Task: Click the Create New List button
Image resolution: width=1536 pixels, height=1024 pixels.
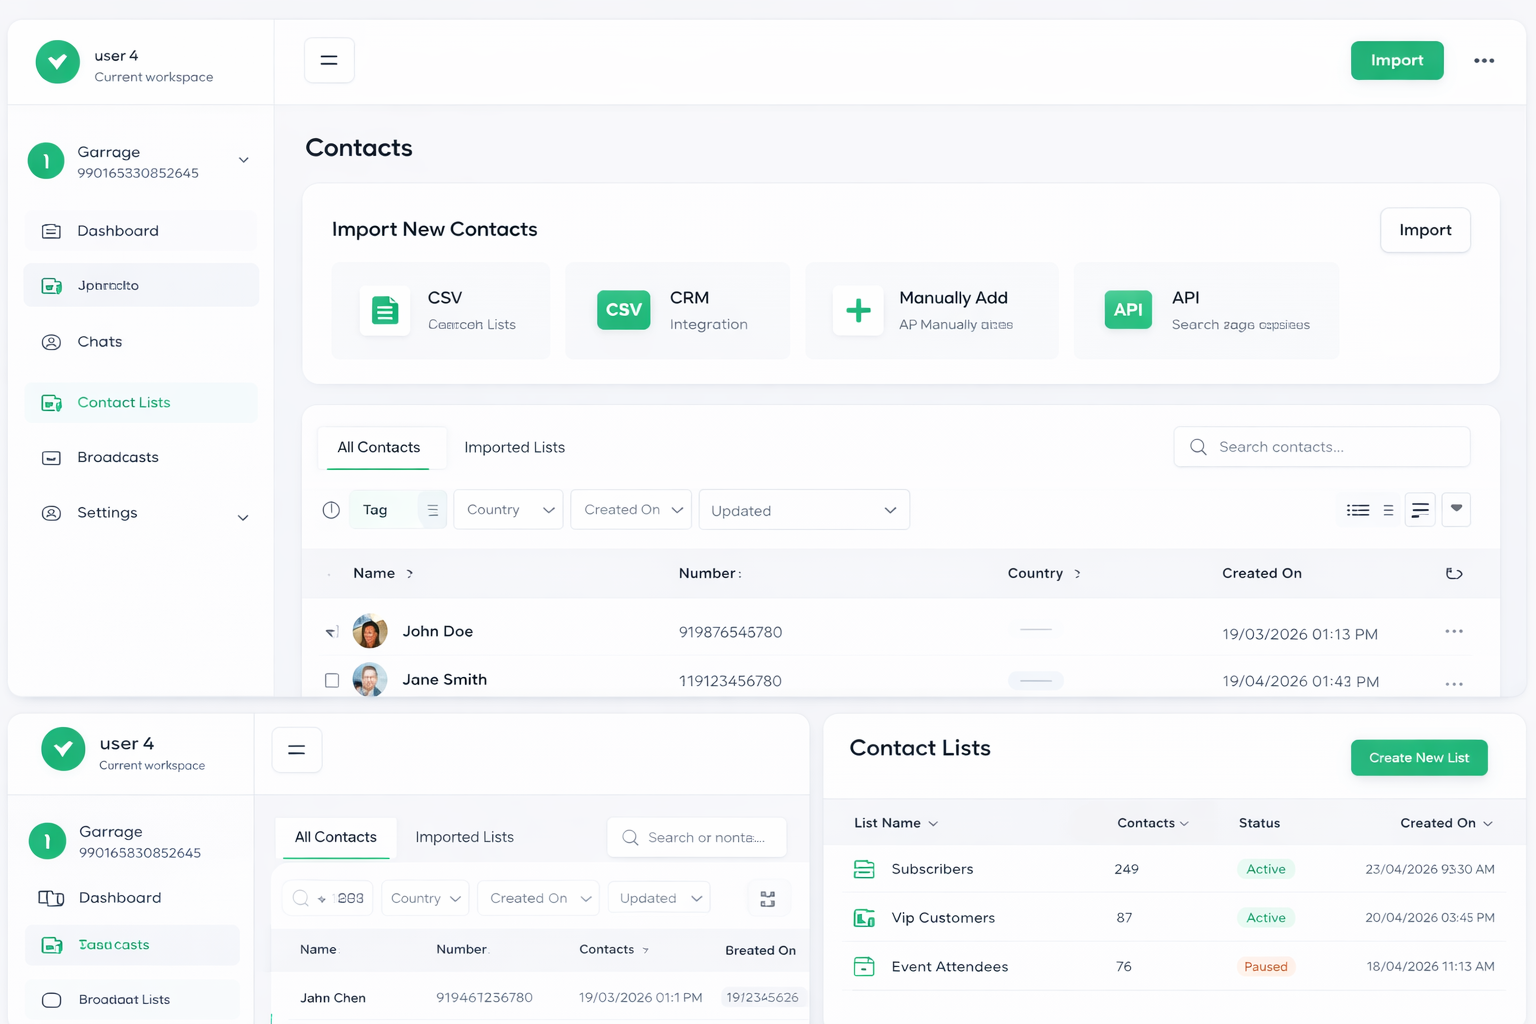Action: (x=1418, y=758)
